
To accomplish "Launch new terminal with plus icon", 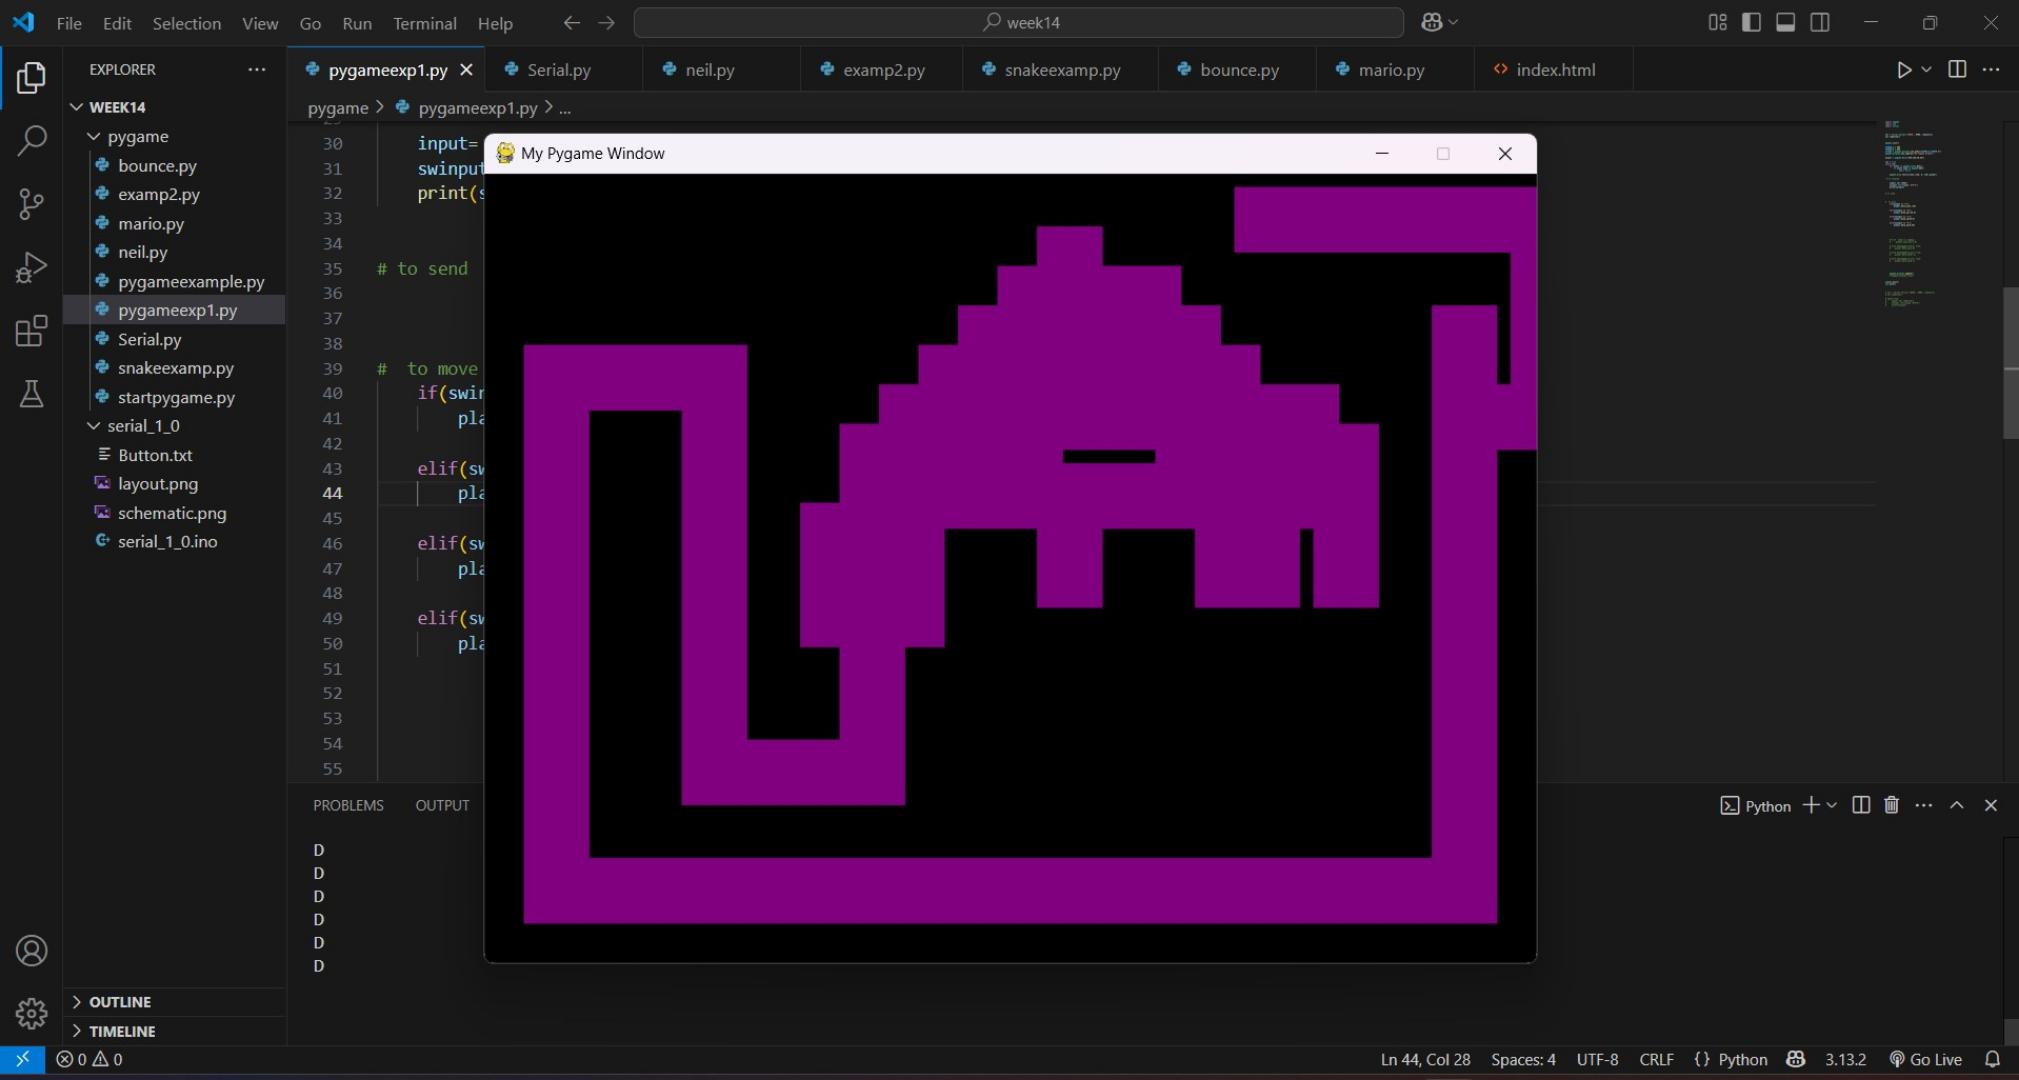I will 1810,805.
